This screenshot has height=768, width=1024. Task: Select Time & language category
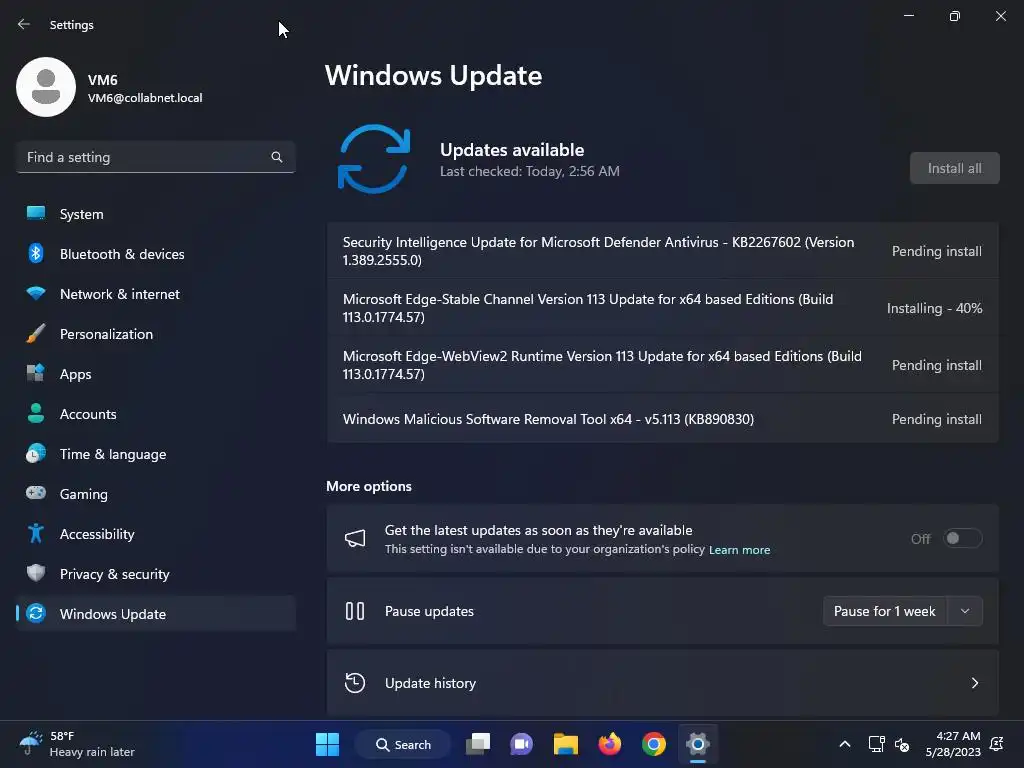[155, 454]
